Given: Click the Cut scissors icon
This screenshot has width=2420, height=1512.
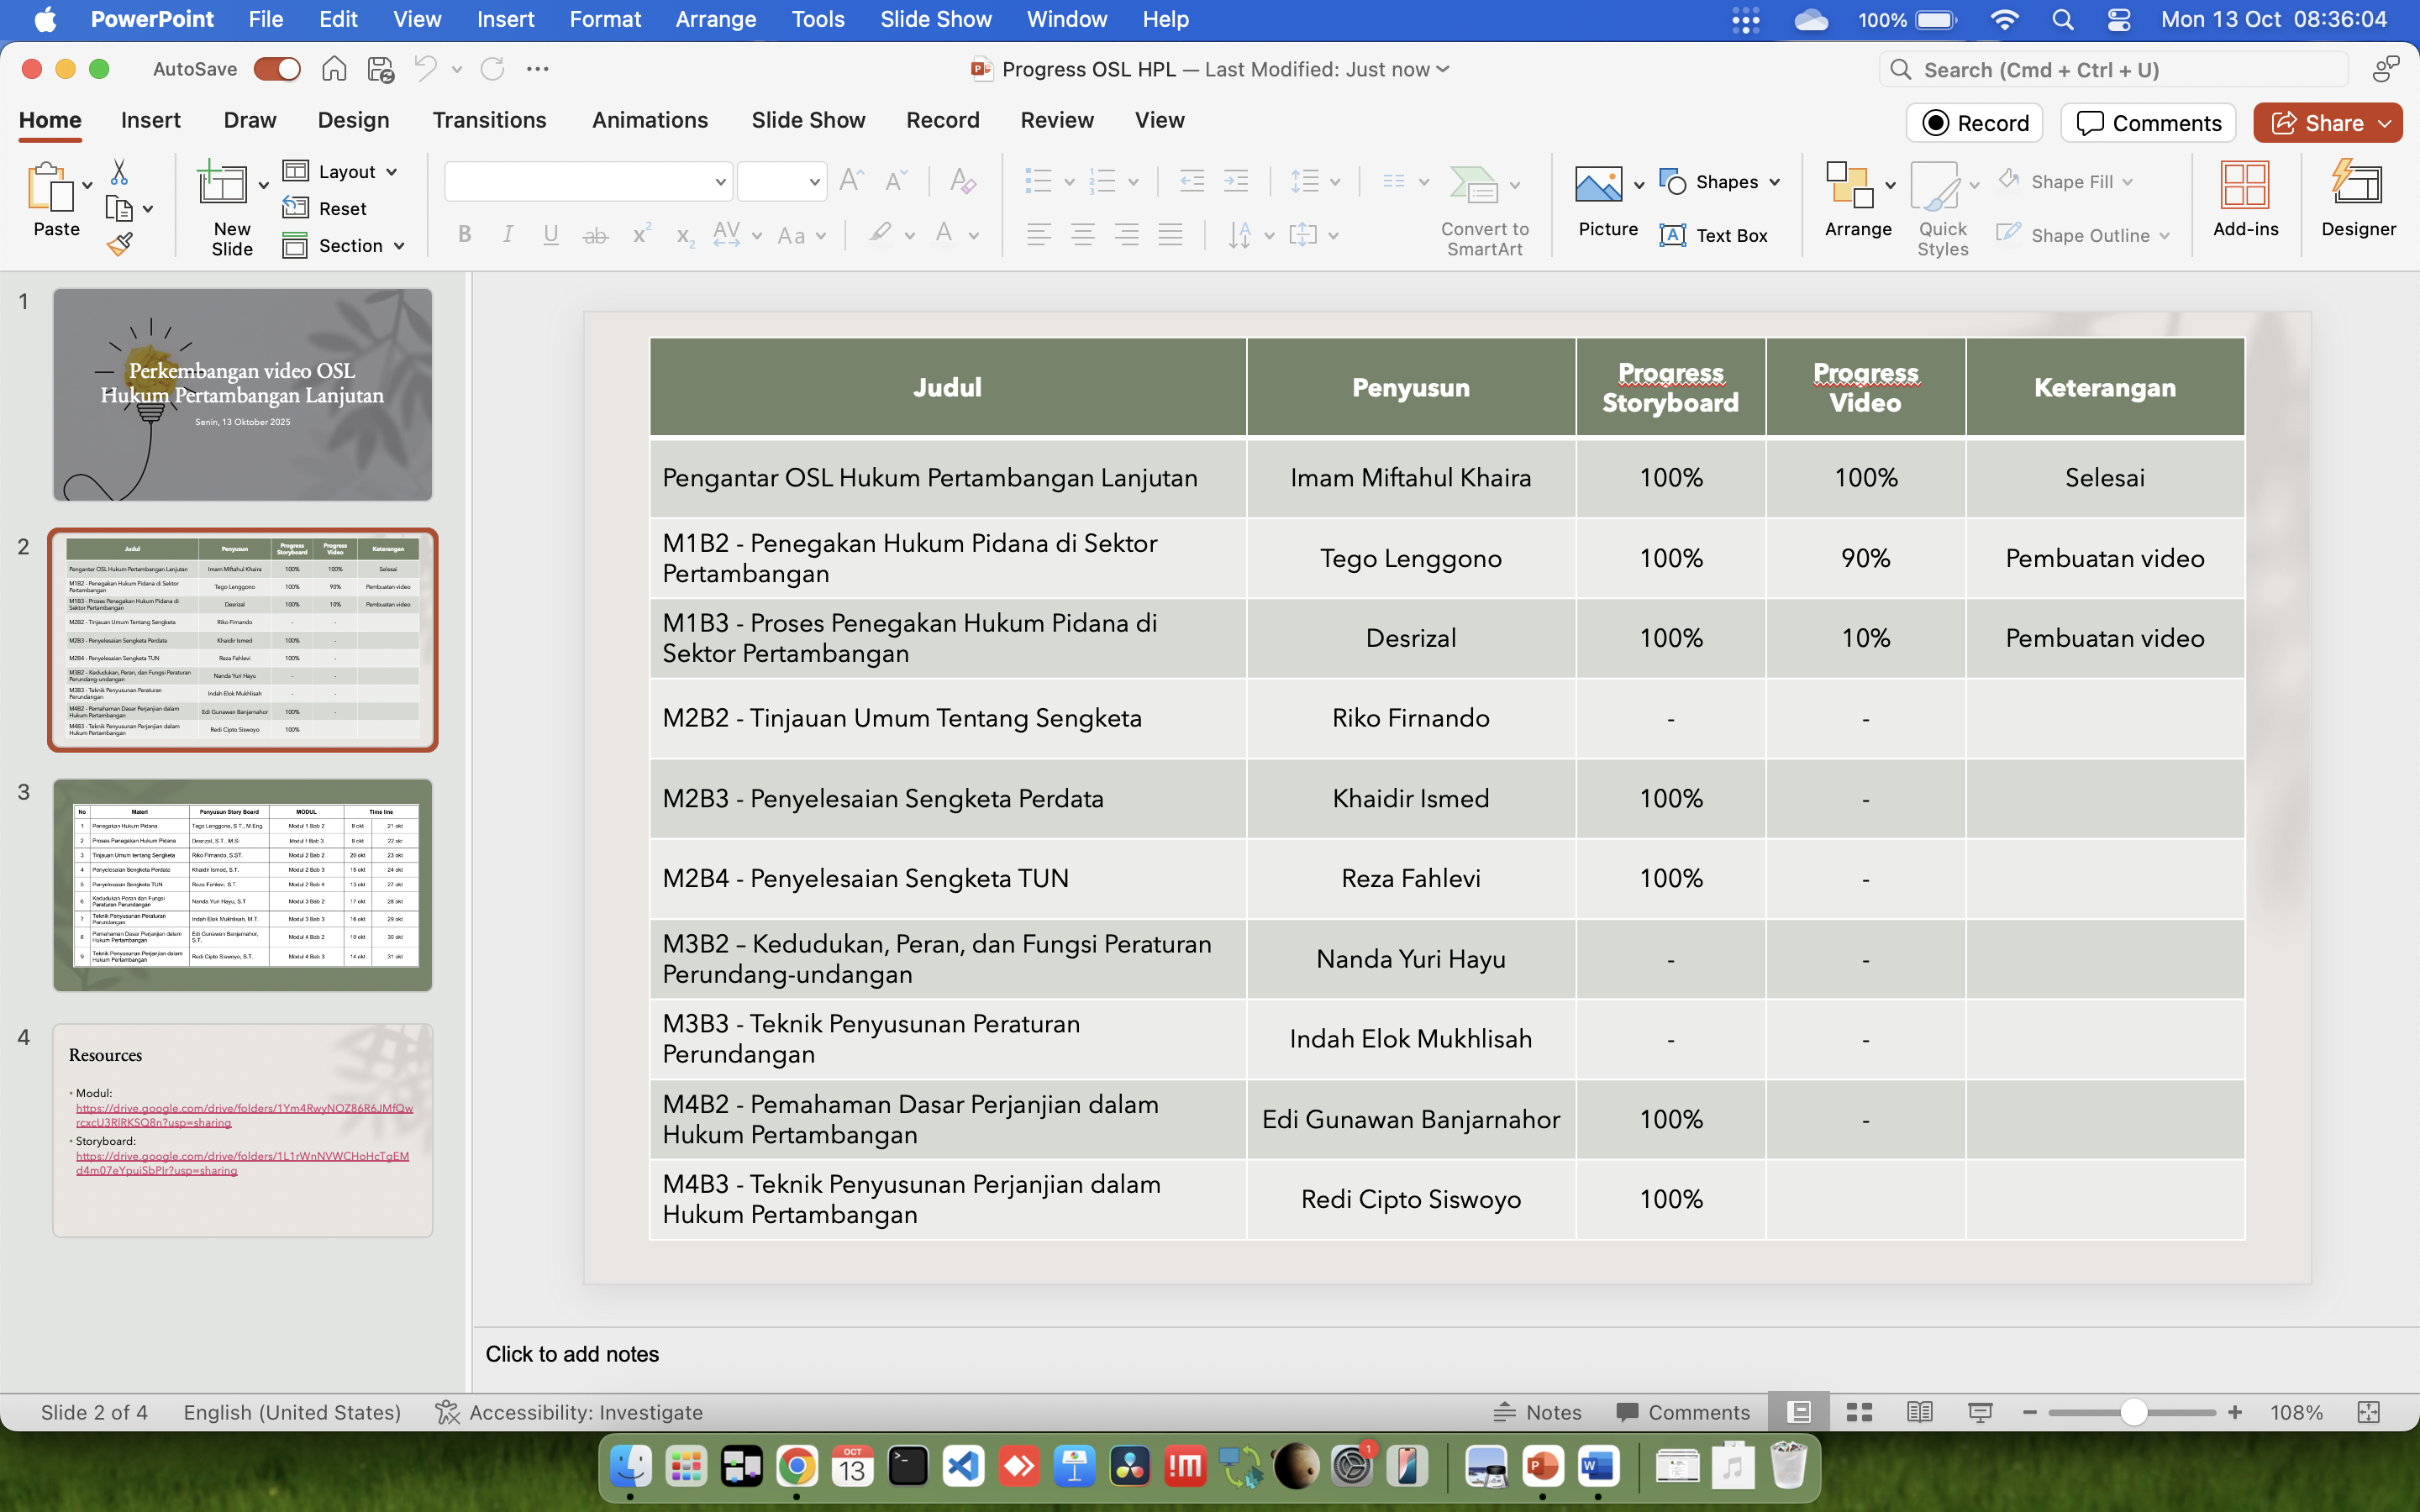Looking at the screenshot, I should tap(119, 173).
